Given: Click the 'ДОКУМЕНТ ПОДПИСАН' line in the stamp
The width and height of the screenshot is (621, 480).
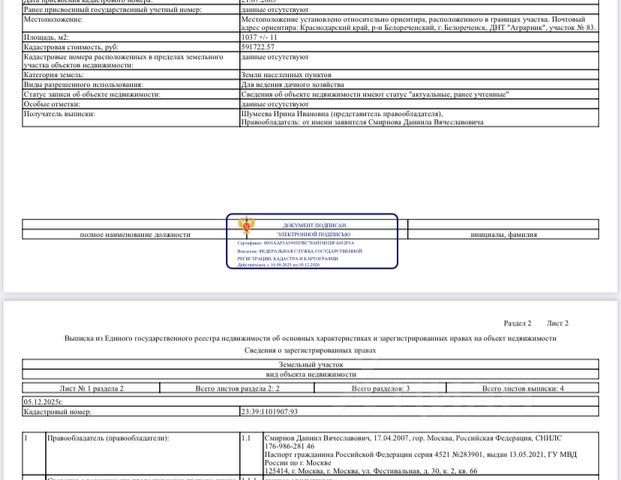Looking at the screenshot, I should pyautogui.click(x=315, y=225).
